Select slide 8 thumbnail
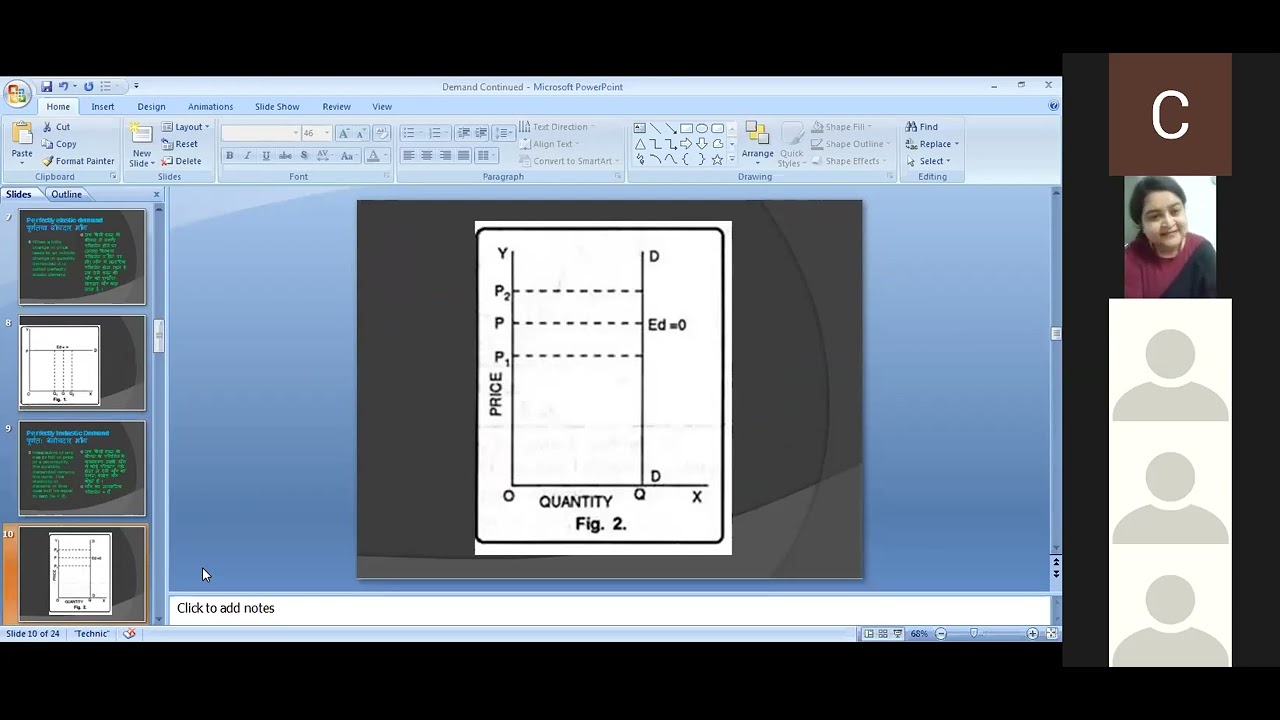 82,363
